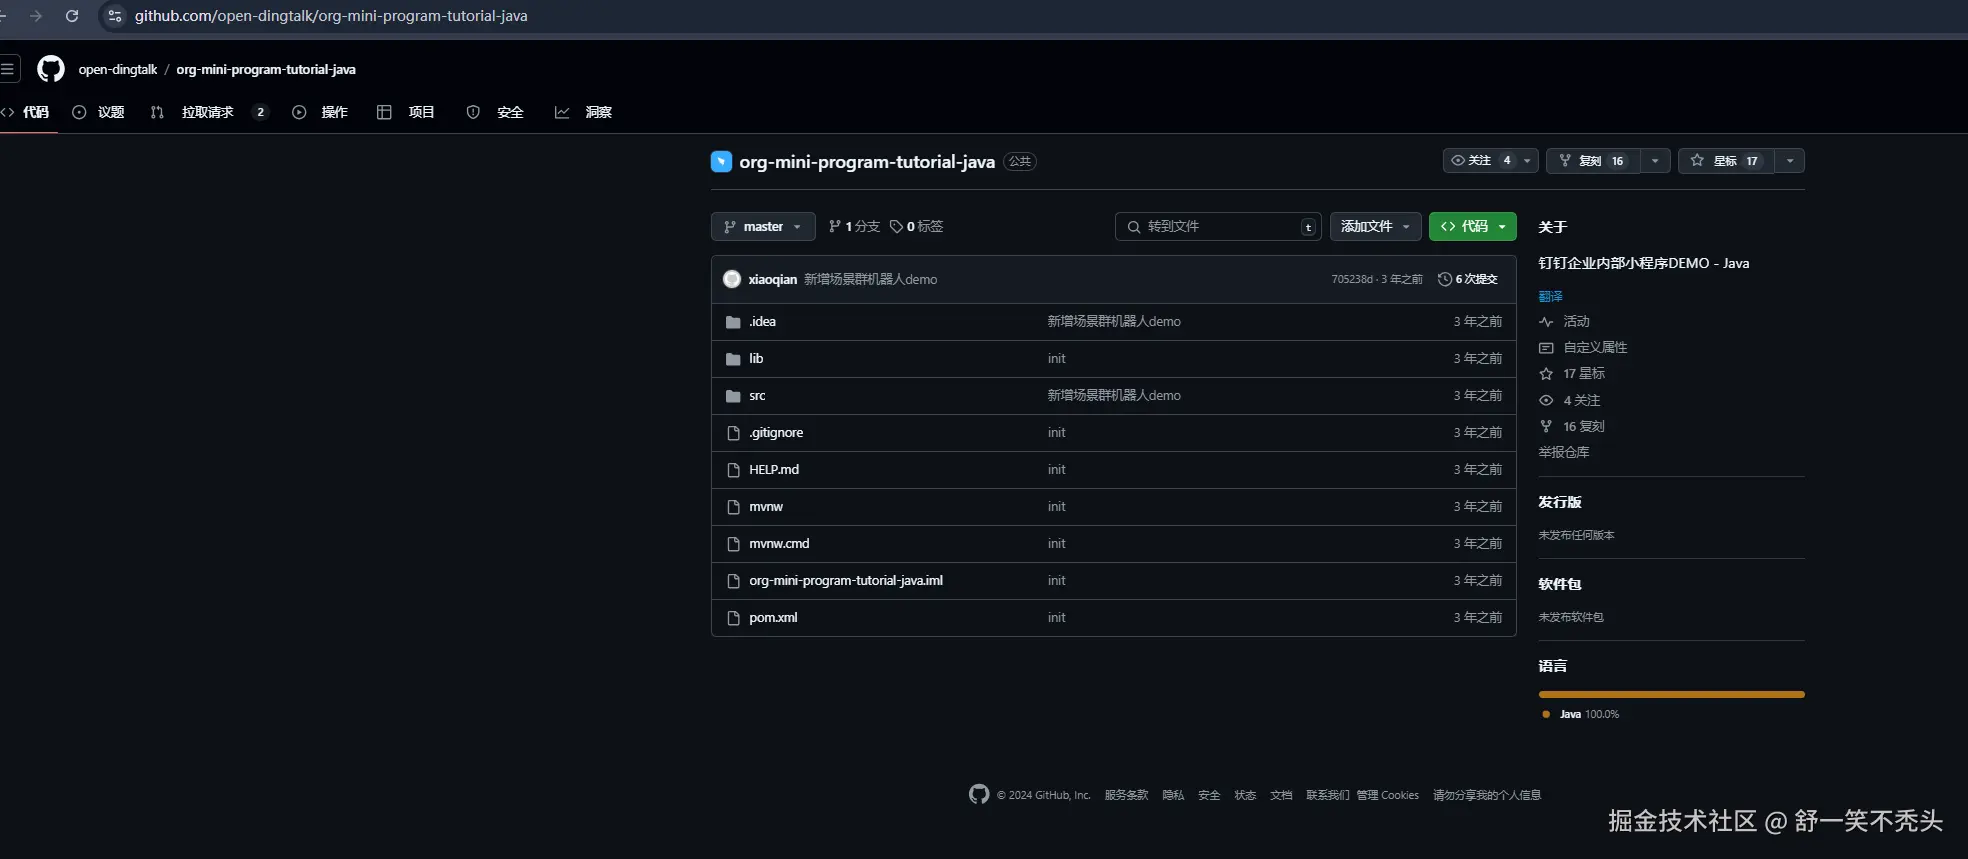Click the 服务条款 footer link
The width and height of the screenshot is (1968, 859).
[1126, 795]
